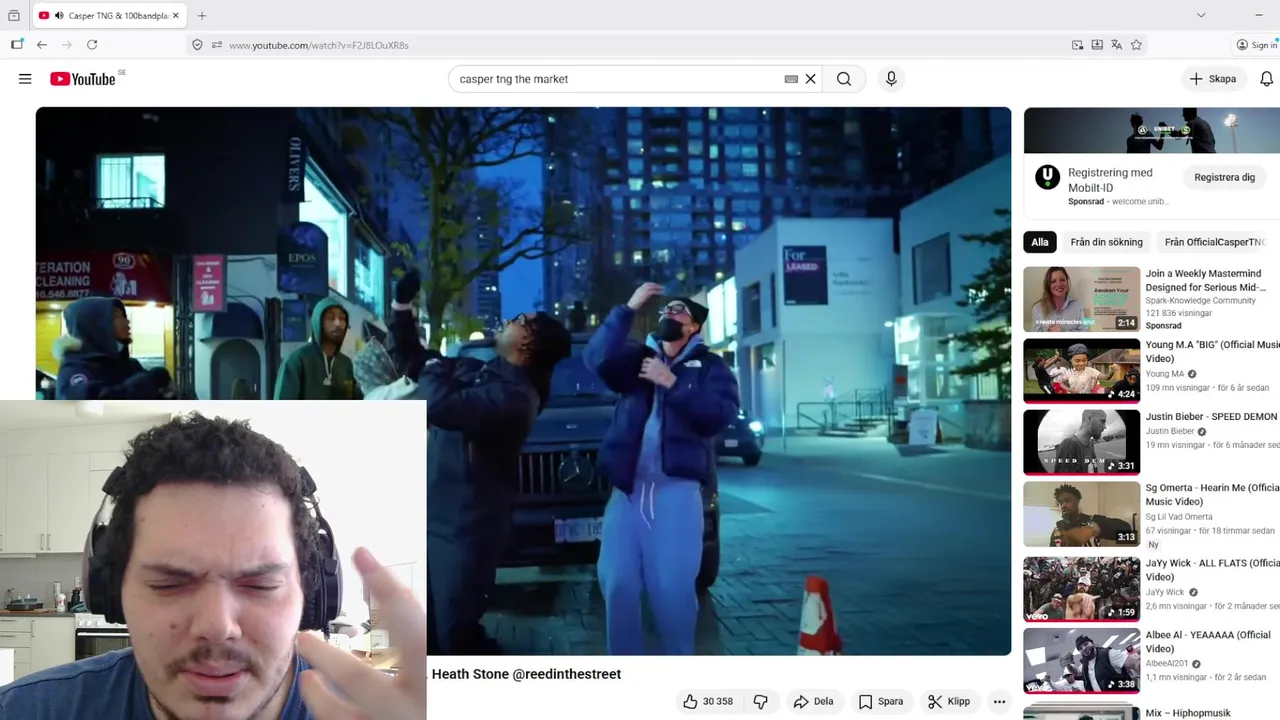Image resolution: width=1280 pixels, height=720 pixels.
Task: Toggle the browser sidebar button
Action: [x=17, y=45]
